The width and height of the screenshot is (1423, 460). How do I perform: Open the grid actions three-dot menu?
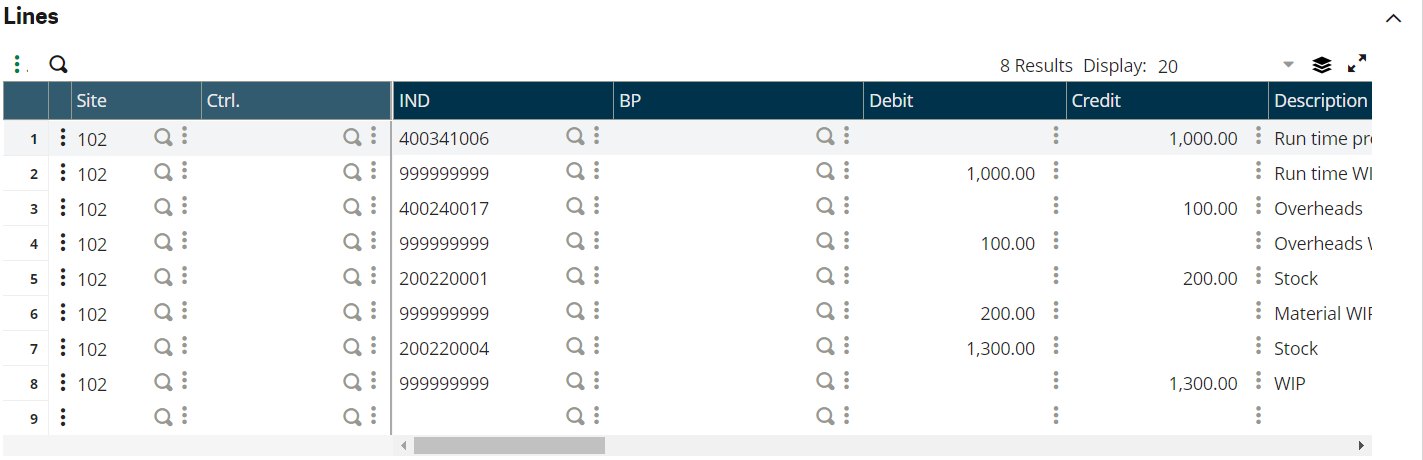click(x=17, y=65)
